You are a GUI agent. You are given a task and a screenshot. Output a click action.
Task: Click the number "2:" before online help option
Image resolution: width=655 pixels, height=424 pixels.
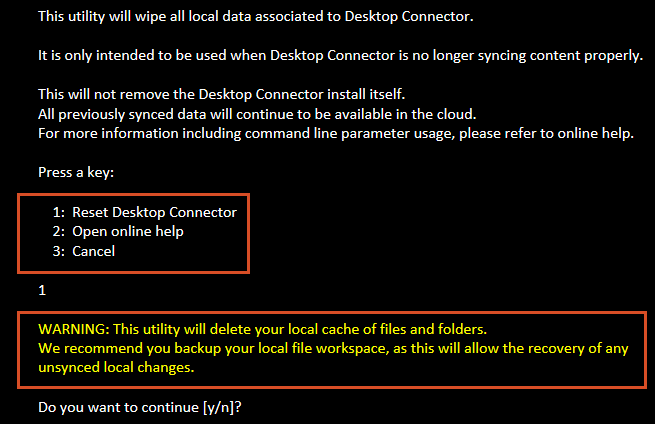click(59, 232)
